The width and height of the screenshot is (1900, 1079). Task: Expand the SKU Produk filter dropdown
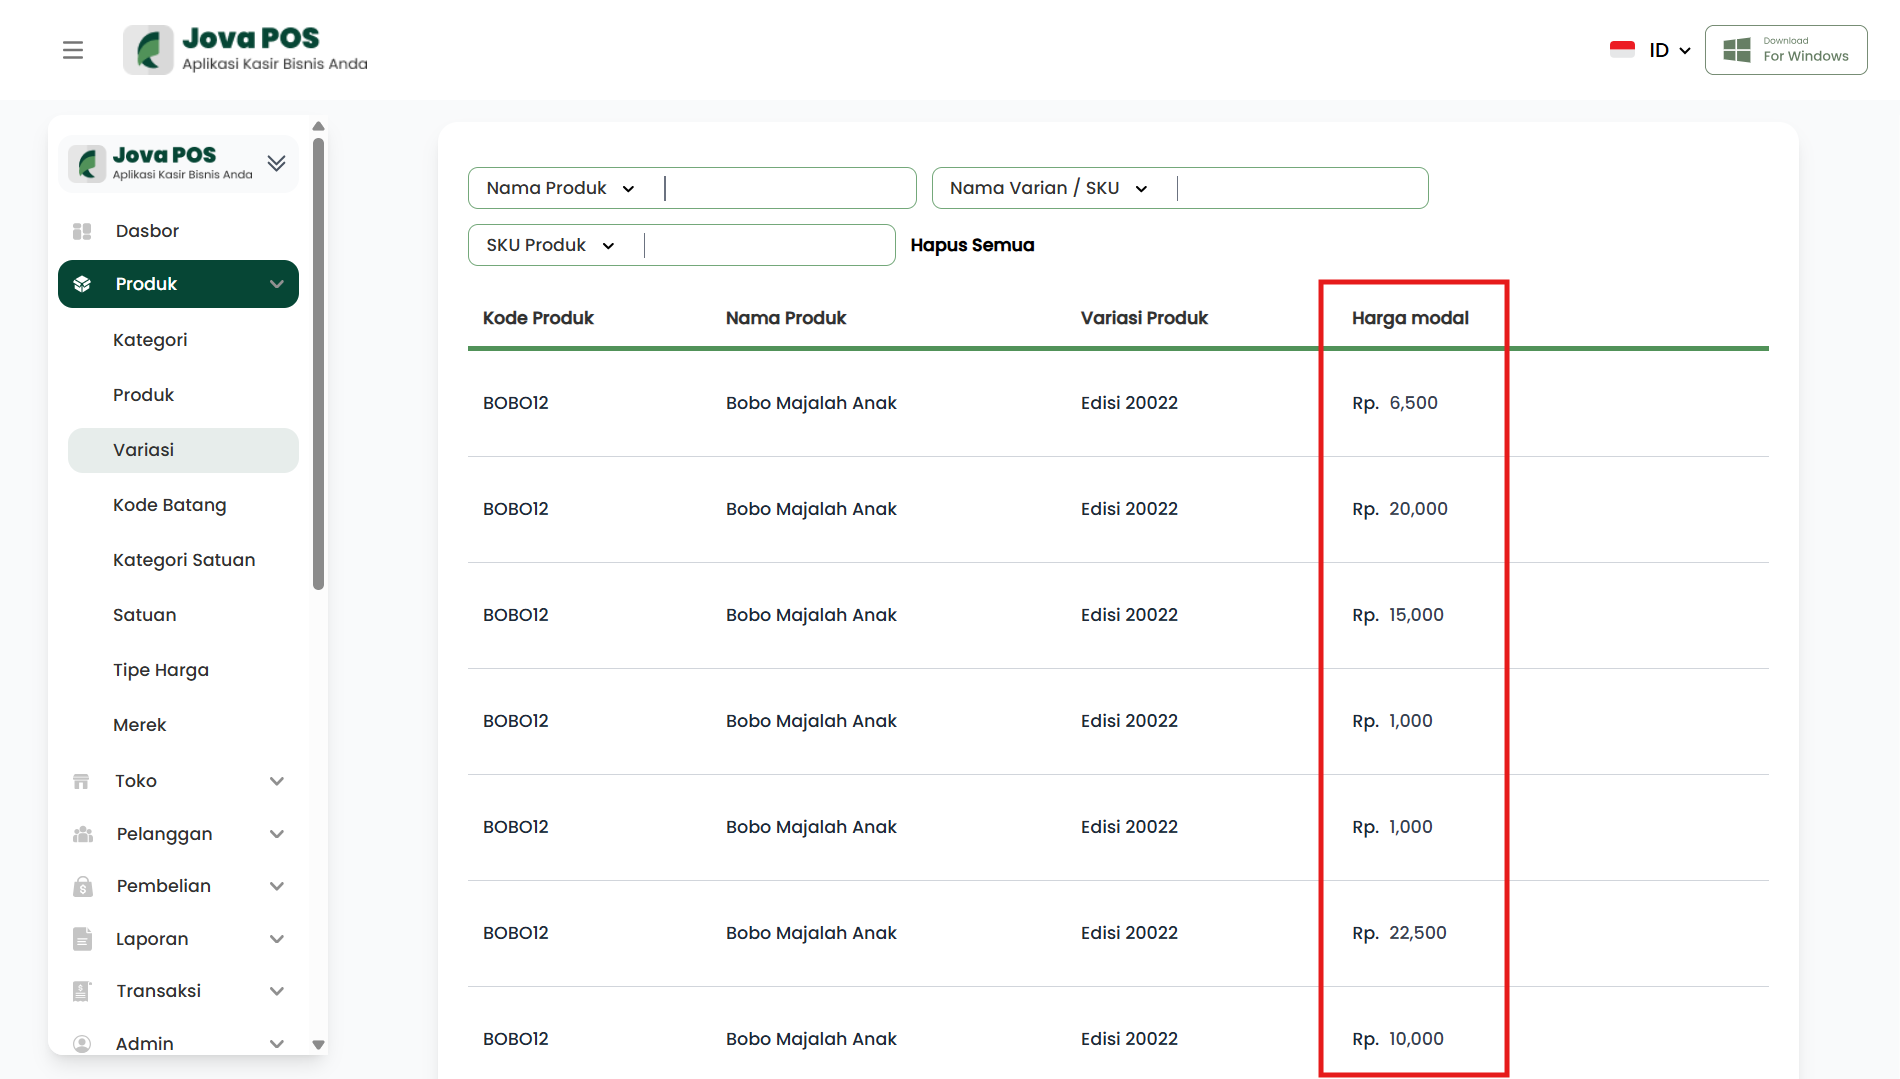point(551,245)
